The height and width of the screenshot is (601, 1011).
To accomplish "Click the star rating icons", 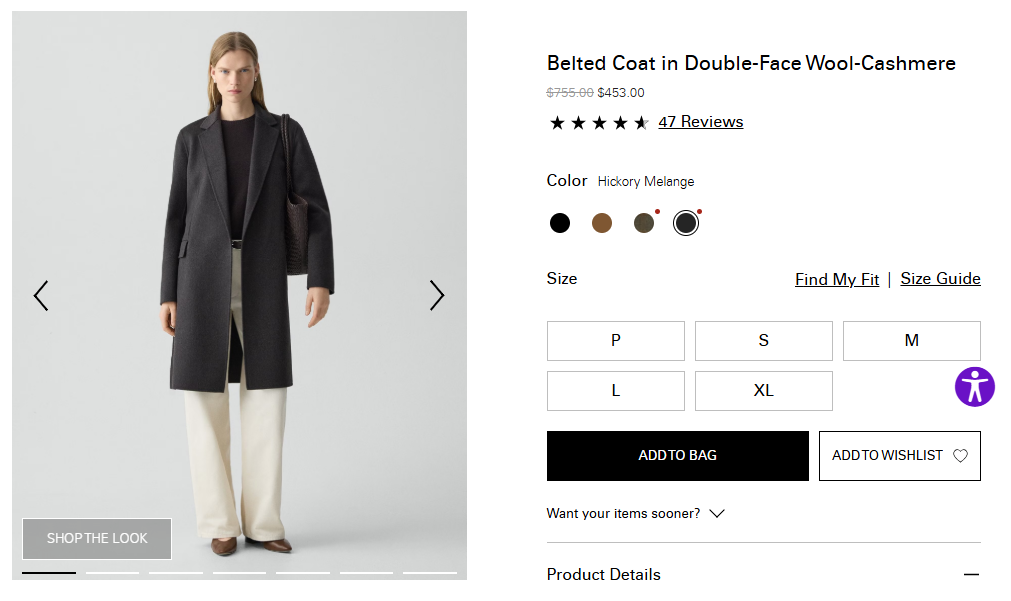I will tap(598, 123).
